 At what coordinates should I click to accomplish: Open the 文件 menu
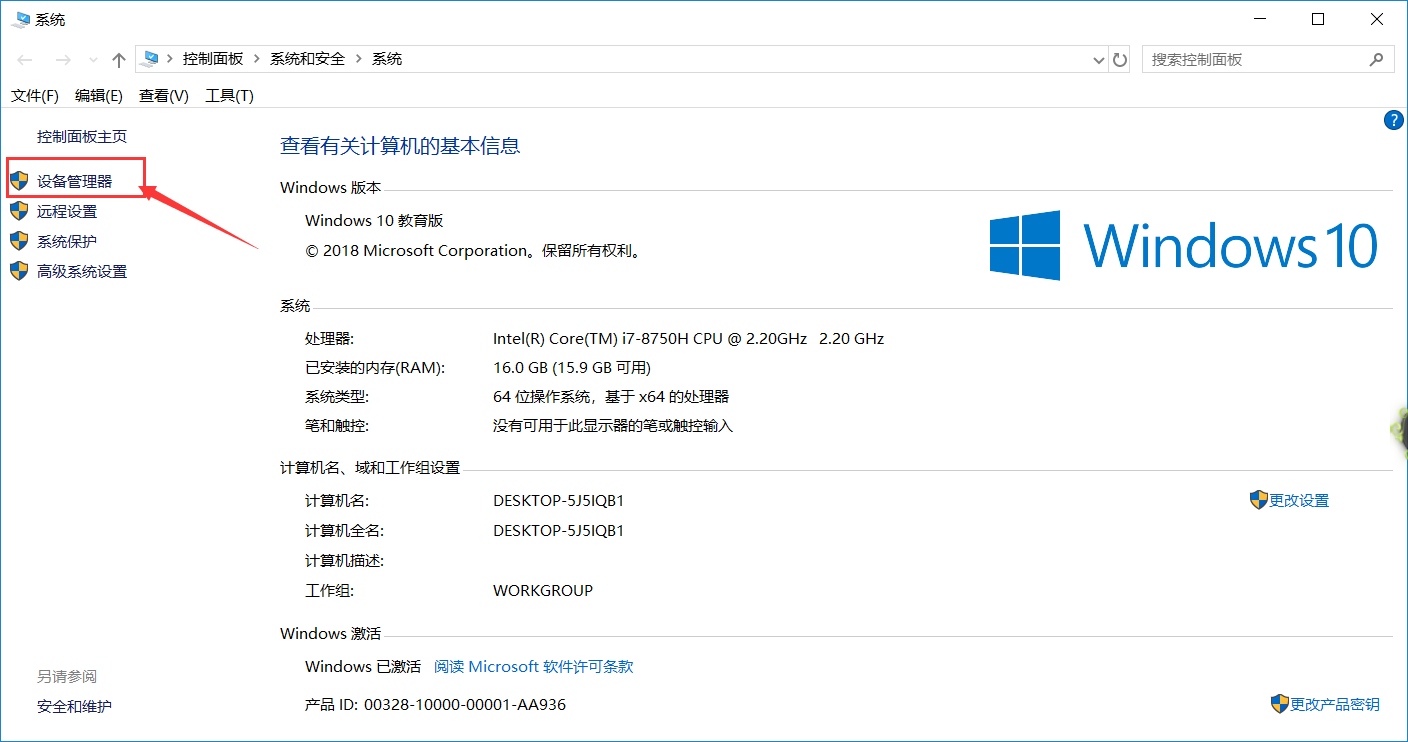(34, 95)
